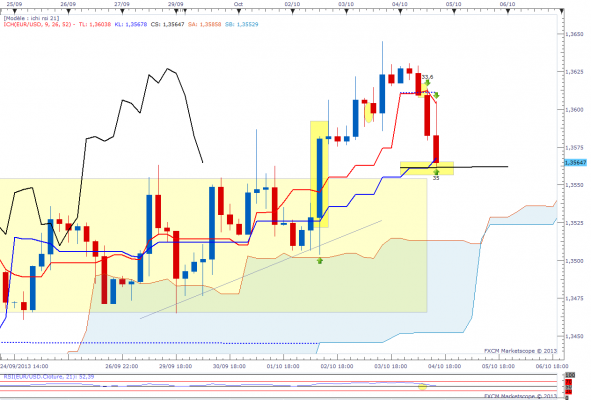Screen dimensions: 591x400
Task: Click the green down arrow beside the 33,6 label
Action: tap(427, 83)
